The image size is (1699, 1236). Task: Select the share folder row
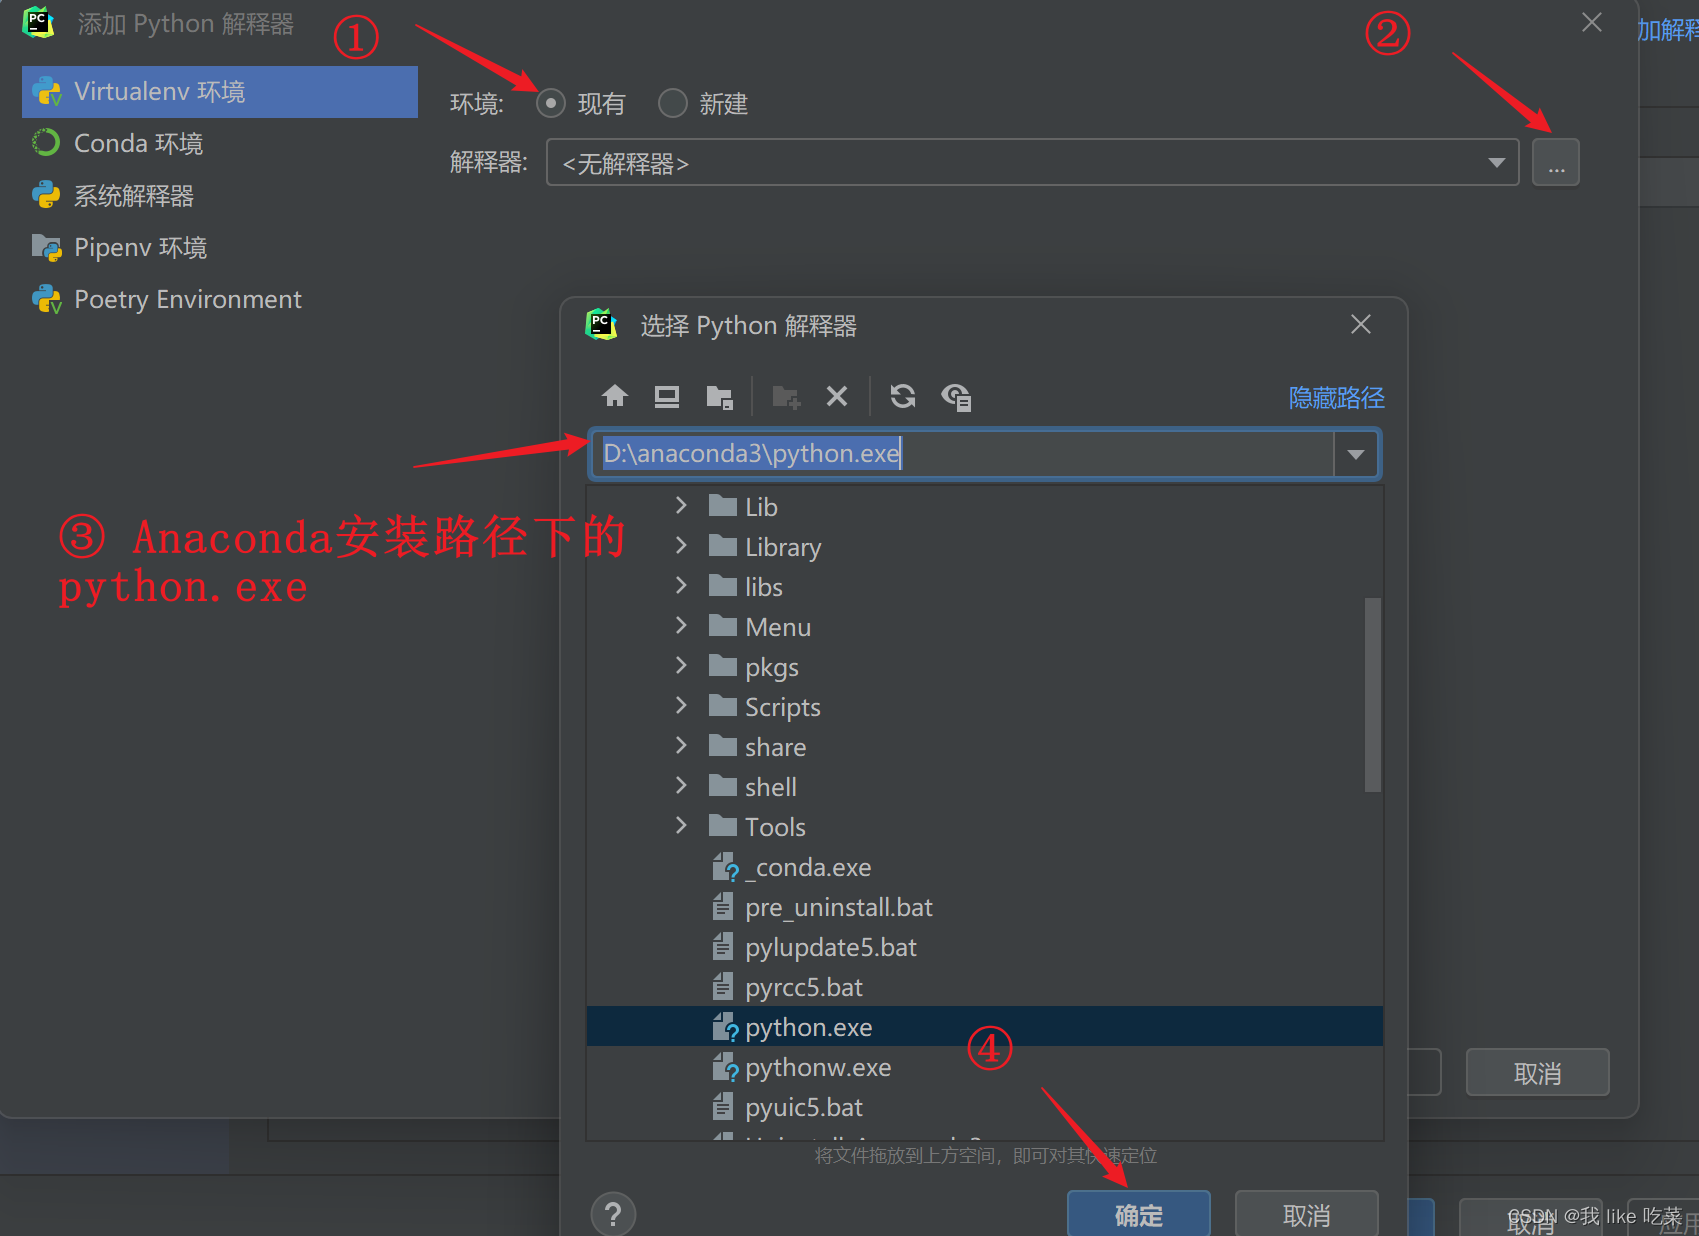click(x=985, y=747)
